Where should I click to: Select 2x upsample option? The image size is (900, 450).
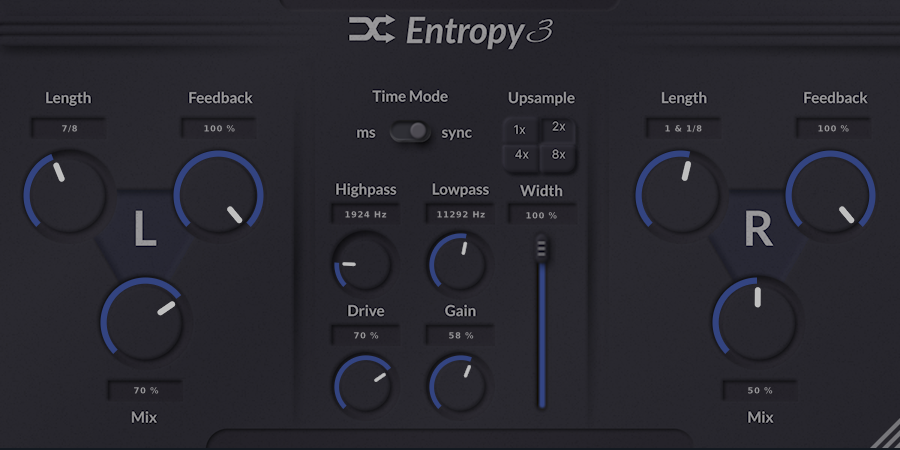pyautogui.click(x=558, y=127)
